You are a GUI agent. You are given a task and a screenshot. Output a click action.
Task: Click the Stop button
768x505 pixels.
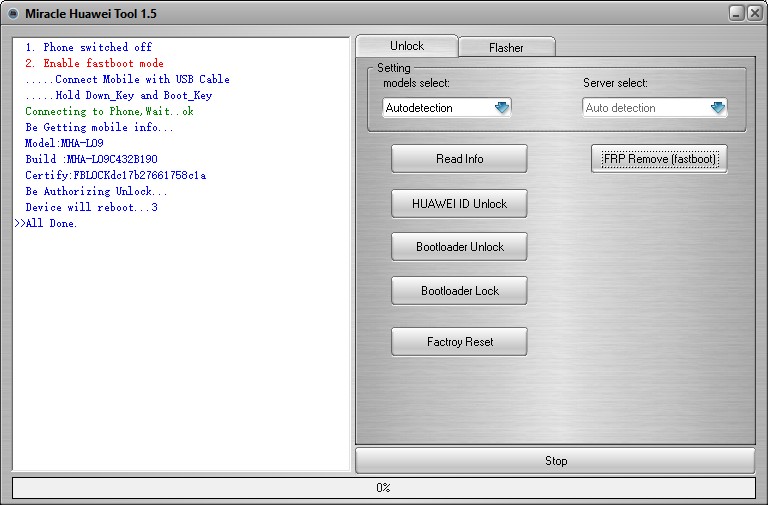pos(555,460)
